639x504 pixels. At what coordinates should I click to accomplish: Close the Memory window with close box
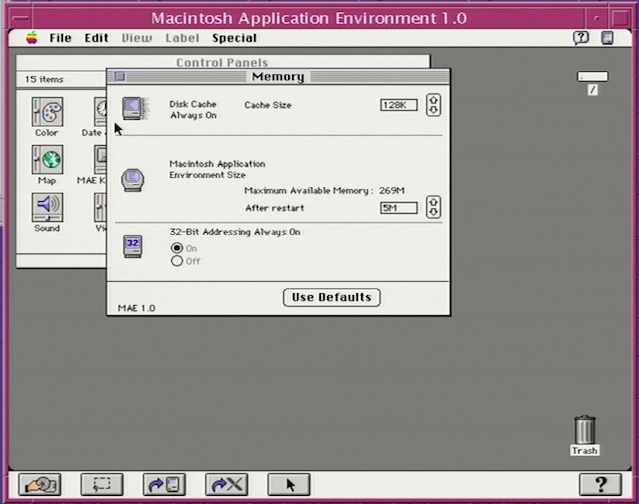point(120,76)
